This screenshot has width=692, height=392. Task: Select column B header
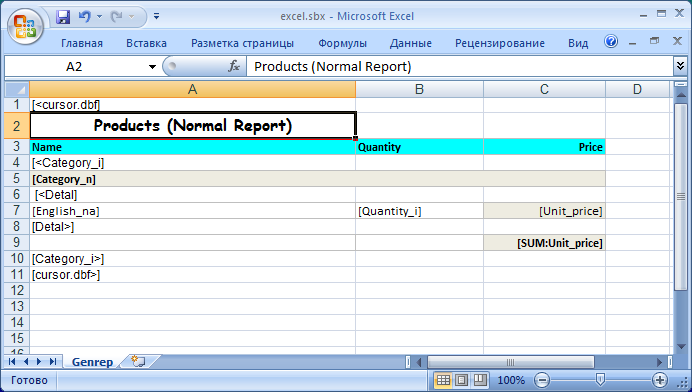pyautogui.click(x=419, y=89)
